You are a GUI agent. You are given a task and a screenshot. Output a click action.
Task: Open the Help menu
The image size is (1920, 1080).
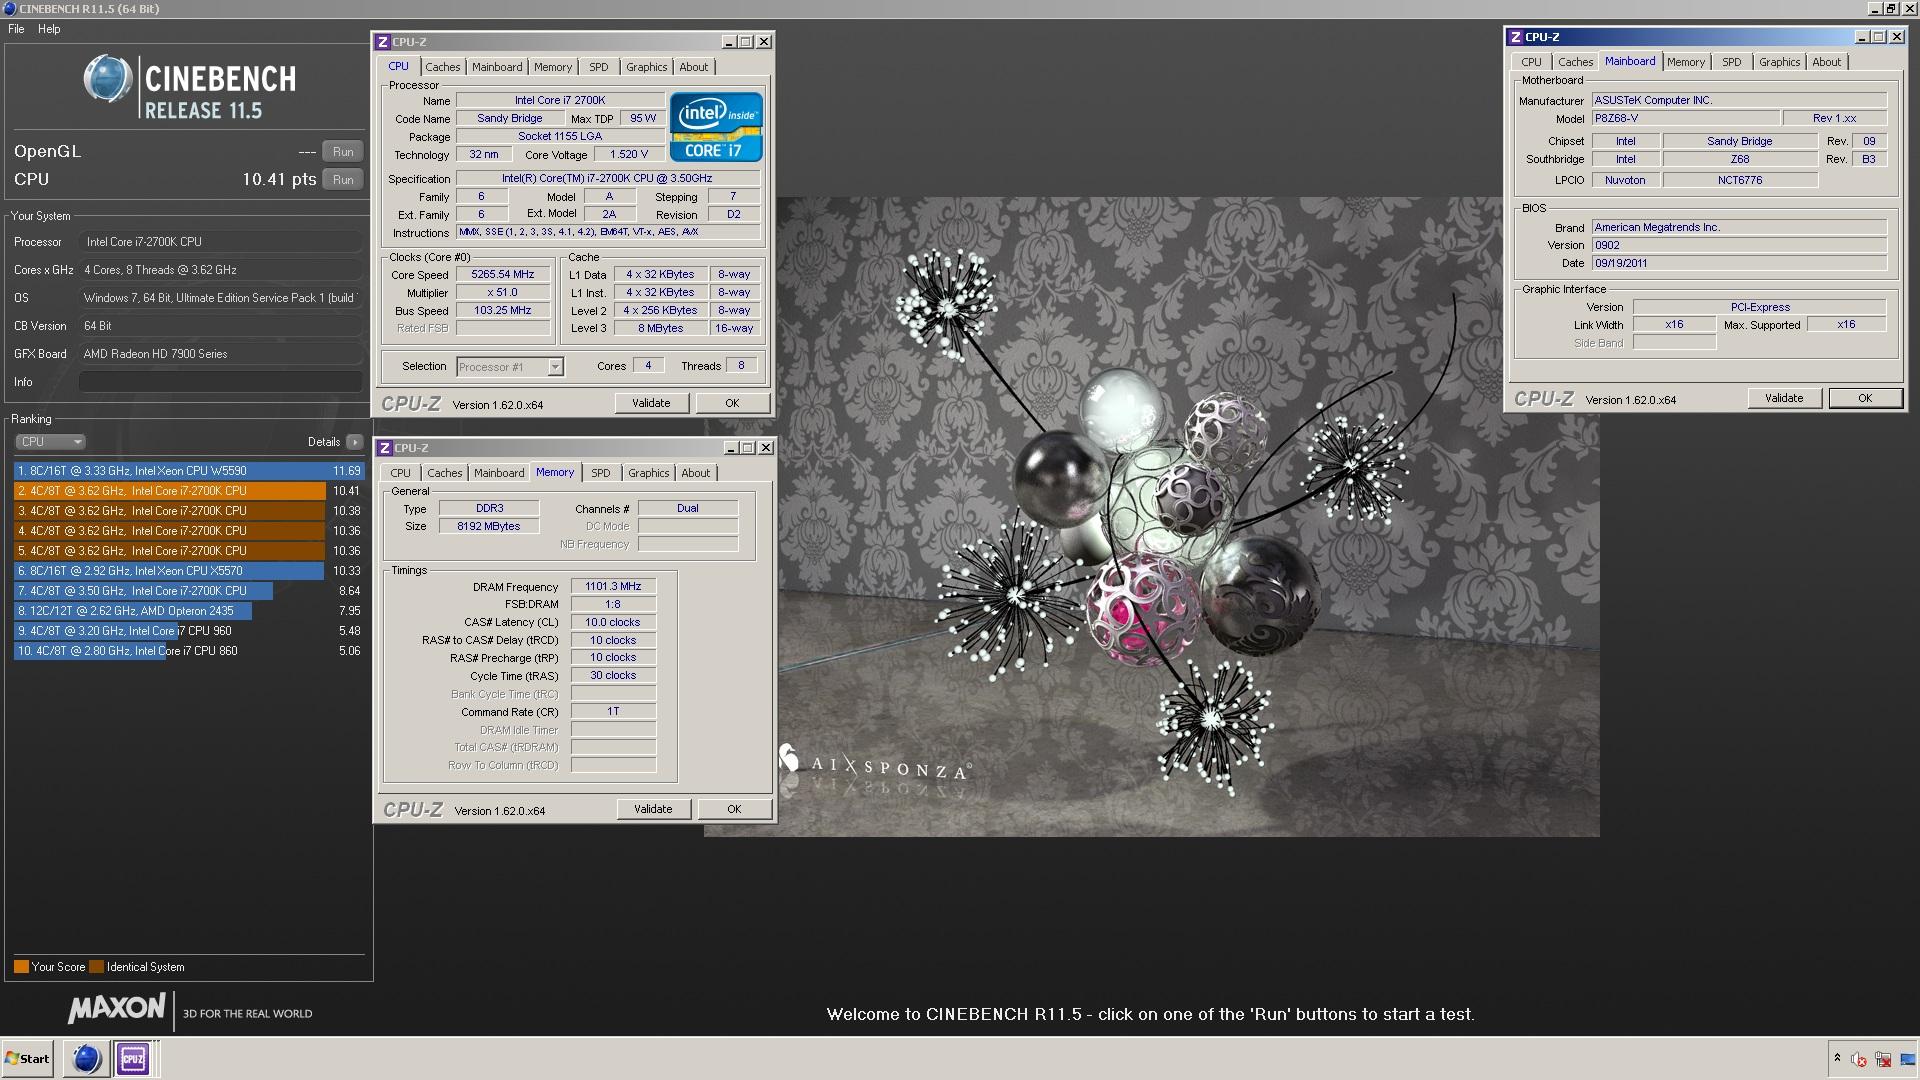tap(49, 29)
